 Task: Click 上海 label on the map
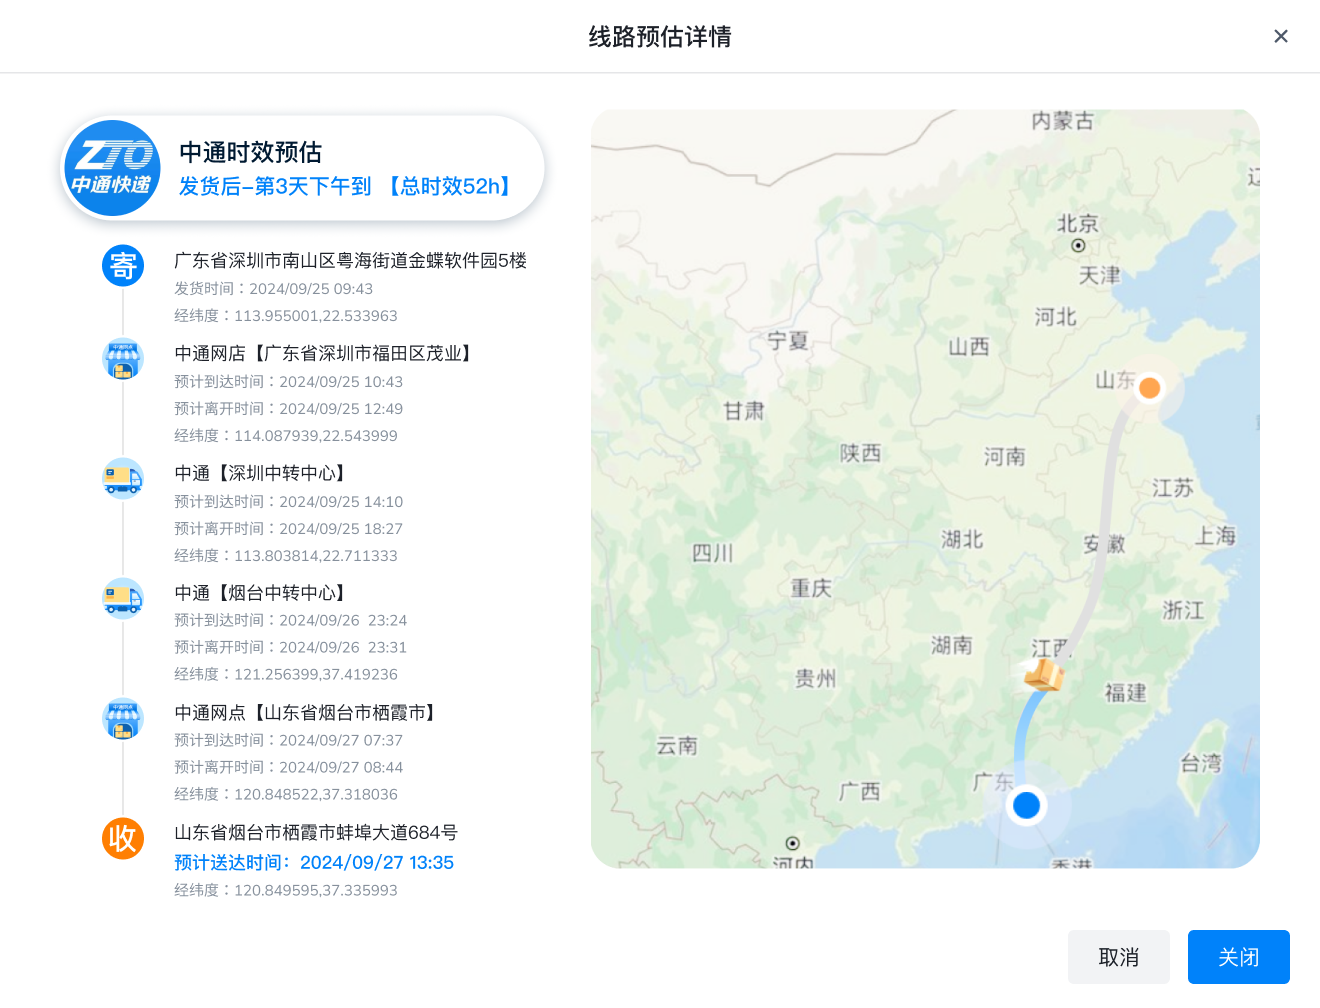pos(1216,535)
